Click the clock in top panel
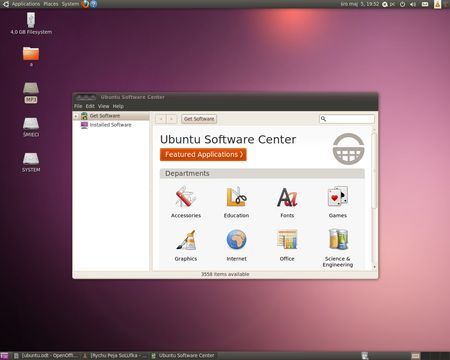450x360 pixels. point(360,4)
